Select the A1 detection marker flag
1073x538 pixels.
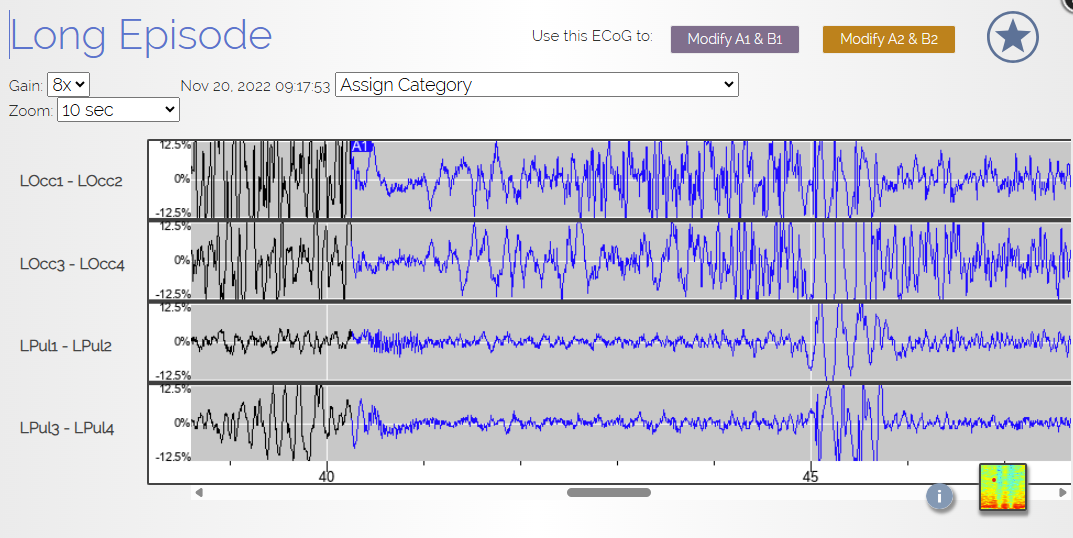(x=361, y=147)
